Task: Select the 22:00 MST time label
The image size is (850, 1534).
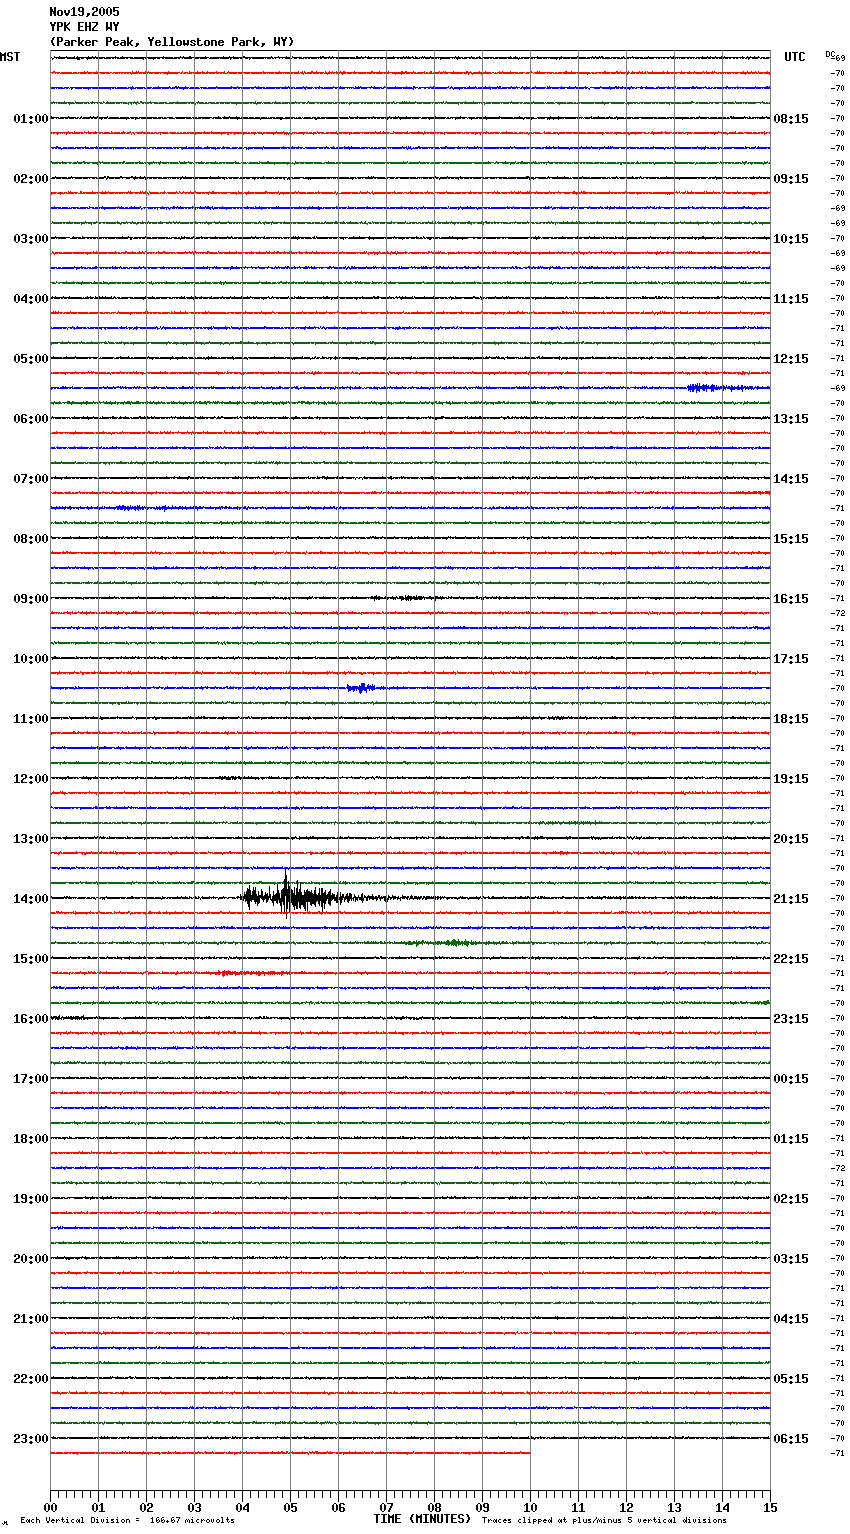Action: (31, 1379)
